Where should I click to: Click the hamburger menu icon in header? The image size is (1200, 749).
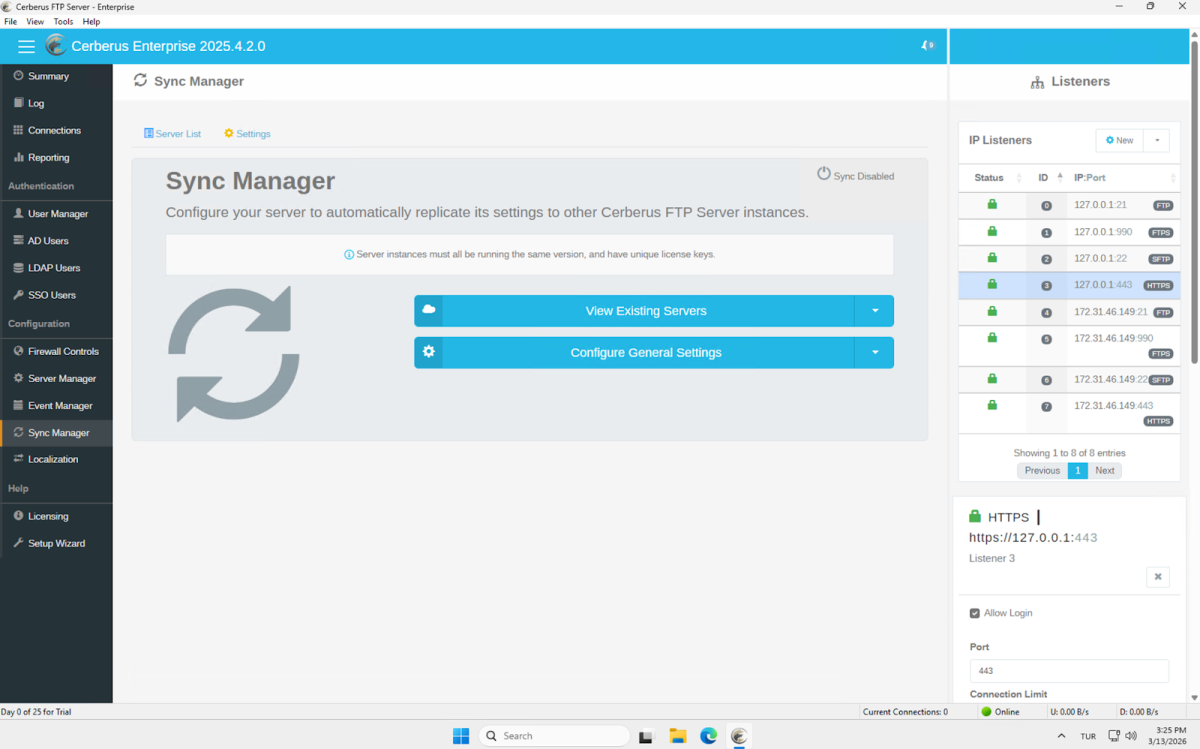pos(26,46)
